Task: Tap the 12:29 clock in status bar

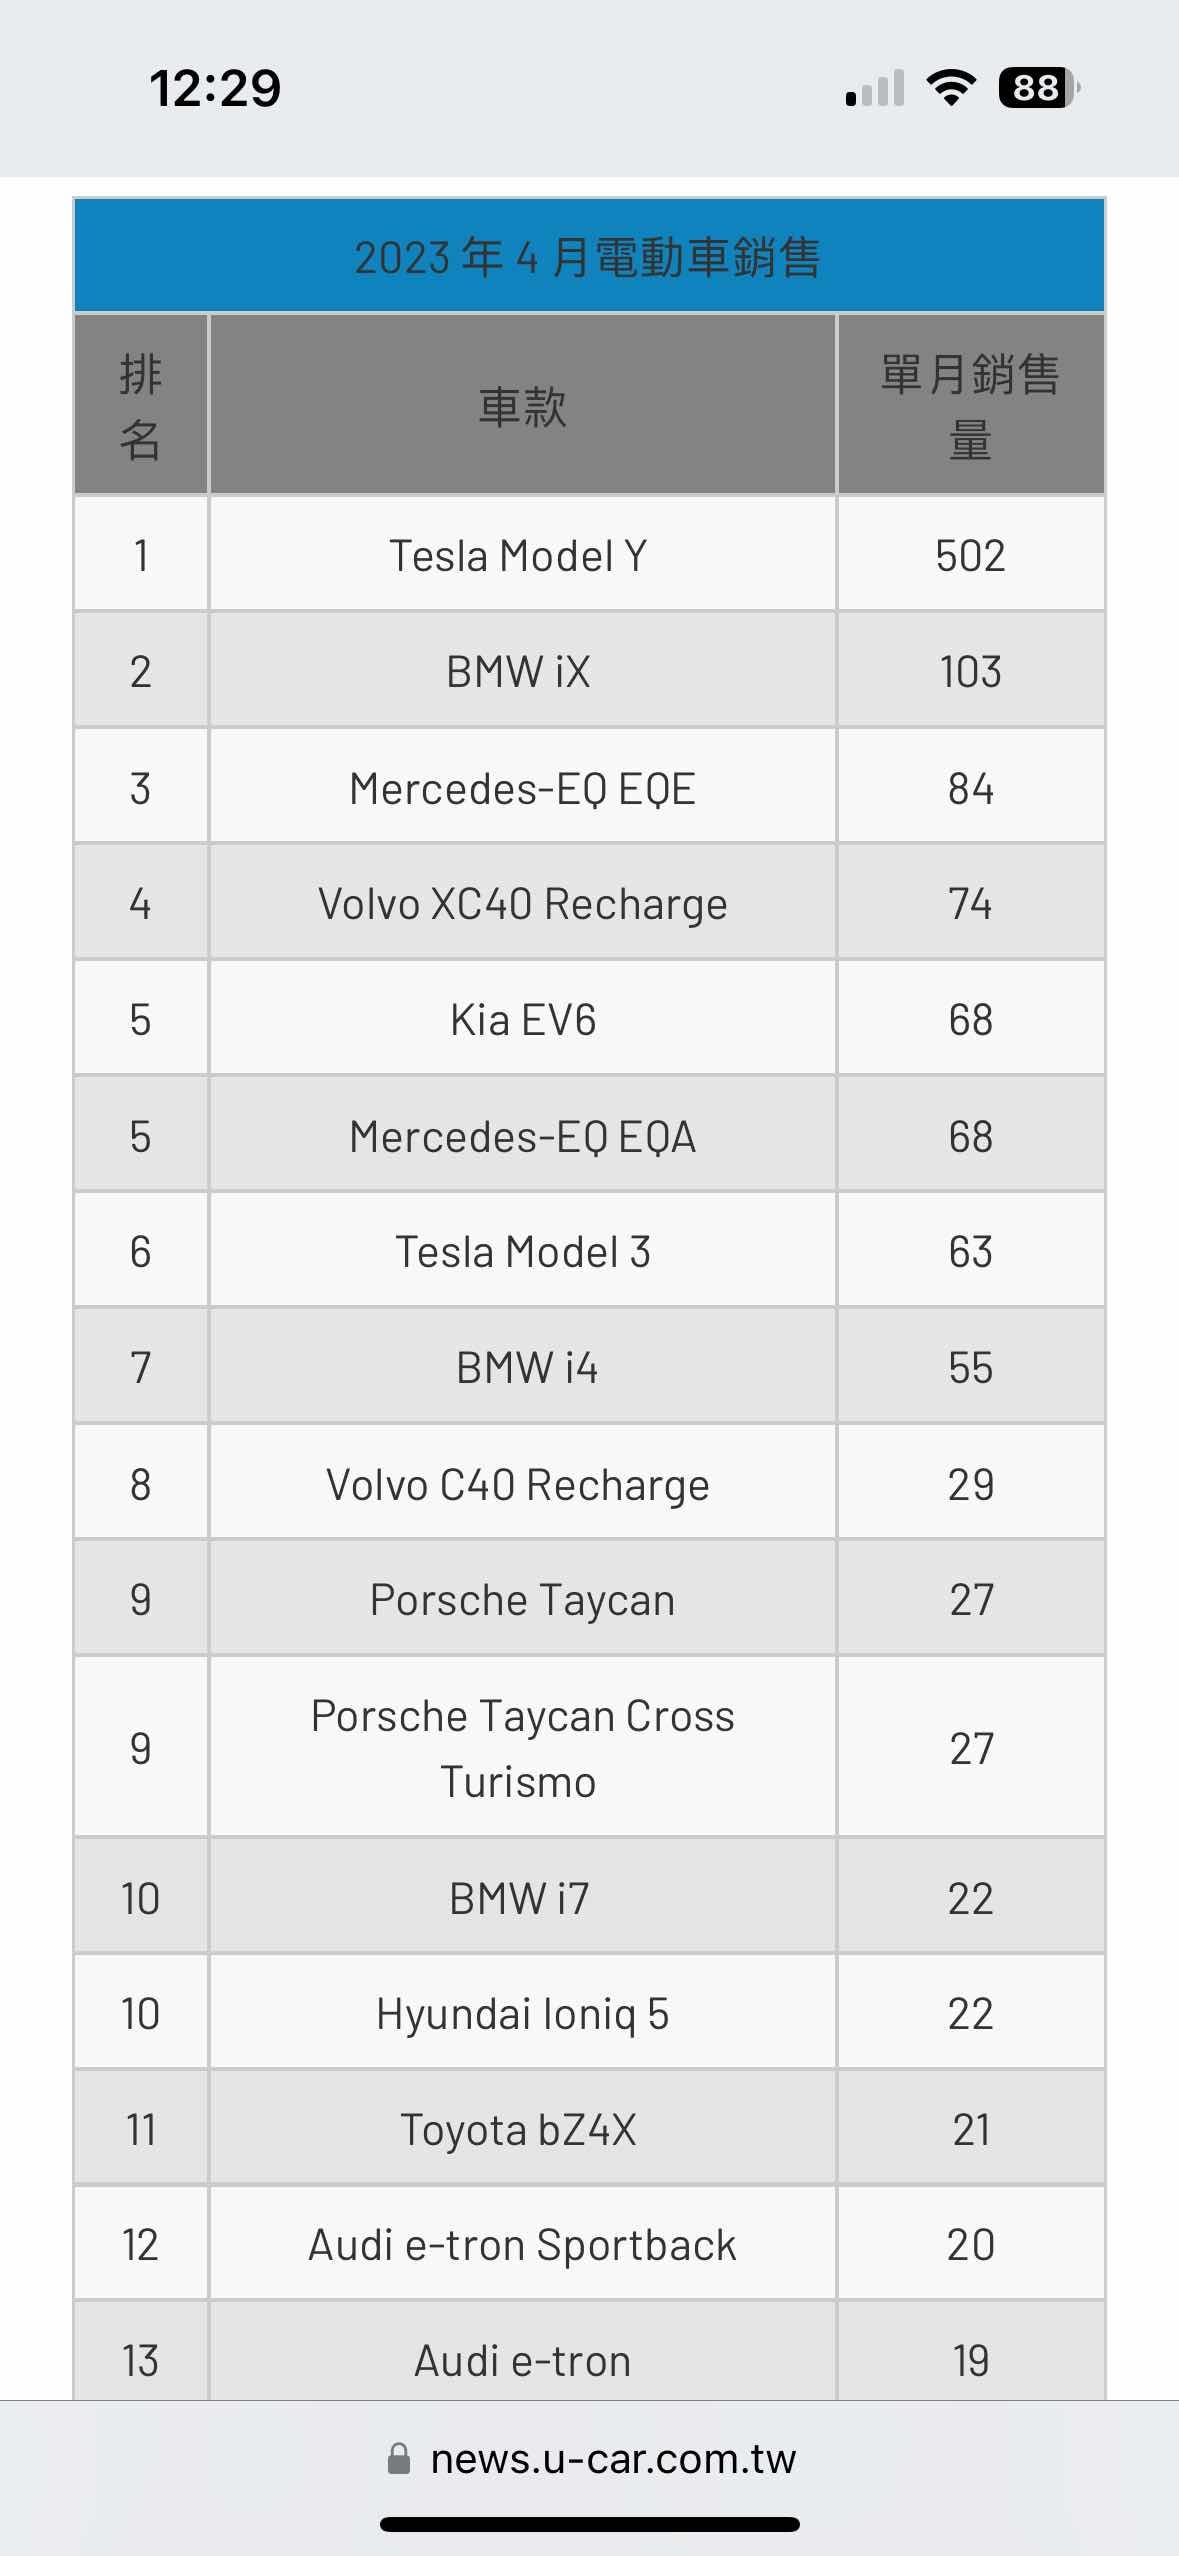Action: pyautogui.click(x=215, y=88)
